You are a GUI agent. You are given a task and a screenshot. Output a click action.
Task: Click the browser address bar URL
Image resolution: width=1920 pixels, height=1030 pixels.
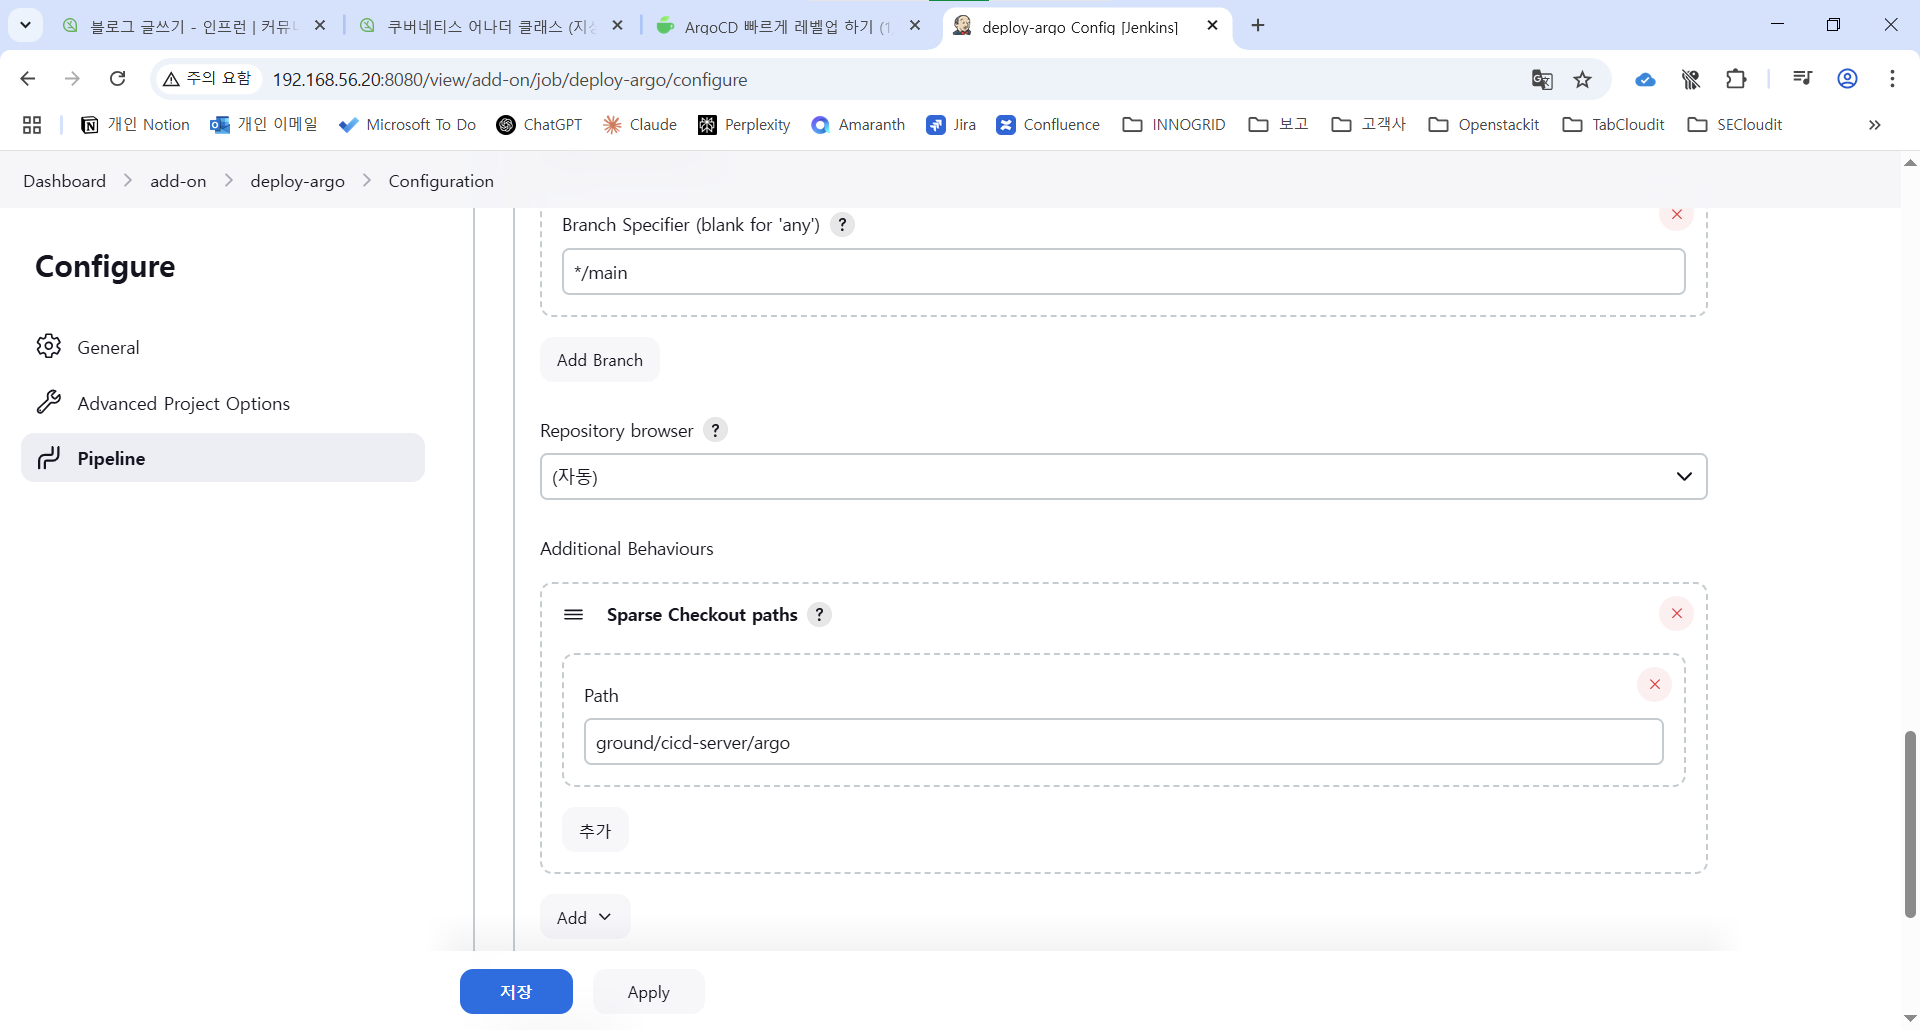(510, 80)
